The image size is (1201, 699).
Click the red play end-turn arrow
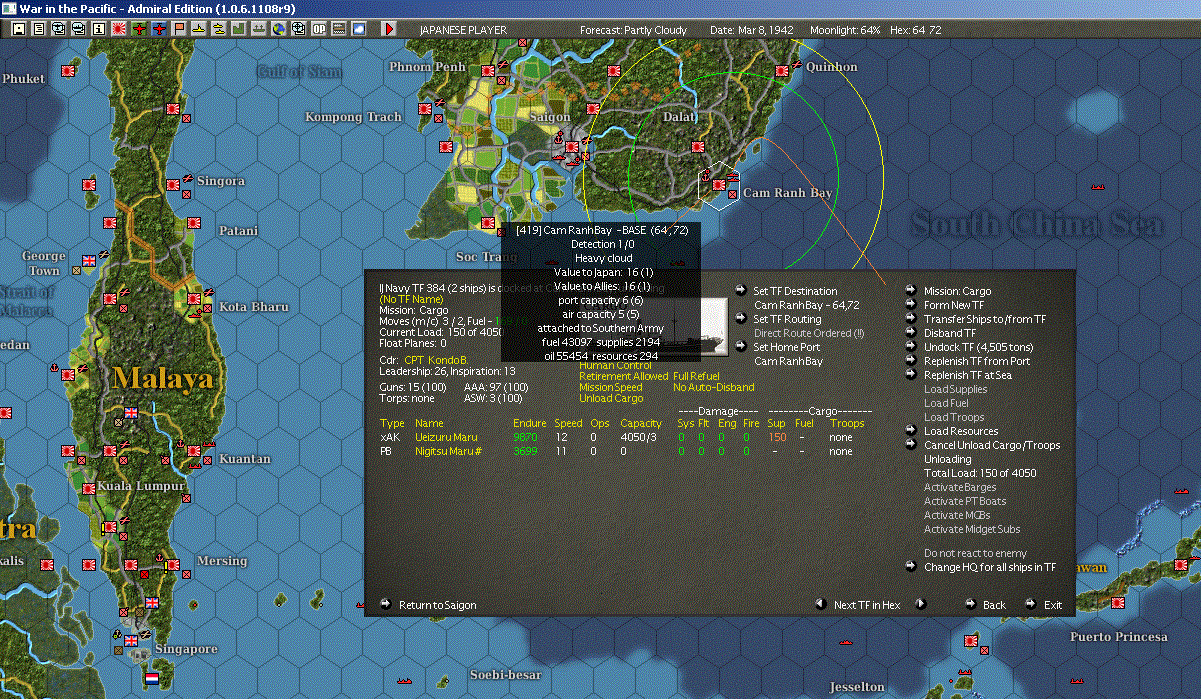point(389,29)
